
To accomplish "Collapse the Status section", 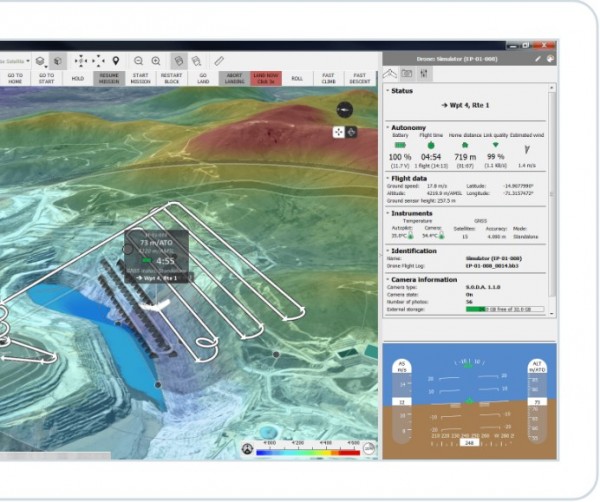I will click(x=388, y=91).
